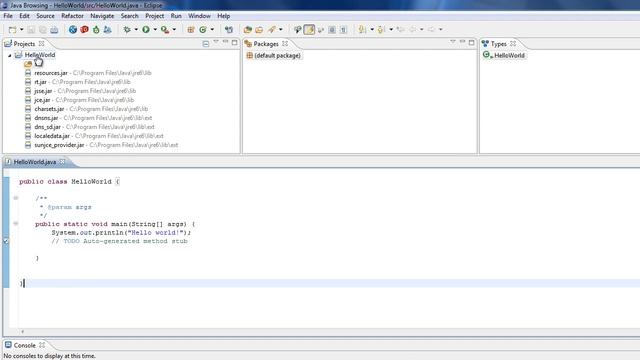The height and width of the screenshot is (360, 640).
Task: Select jsse.jar in the project tree
Action: (43, 91)
